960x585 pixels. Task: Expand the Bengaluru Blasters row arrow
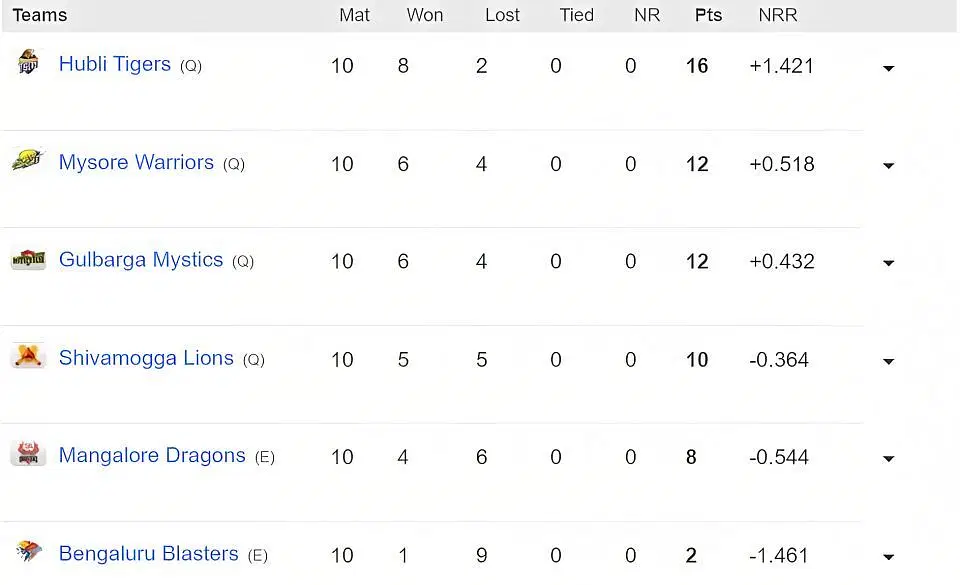coord(888,557)
